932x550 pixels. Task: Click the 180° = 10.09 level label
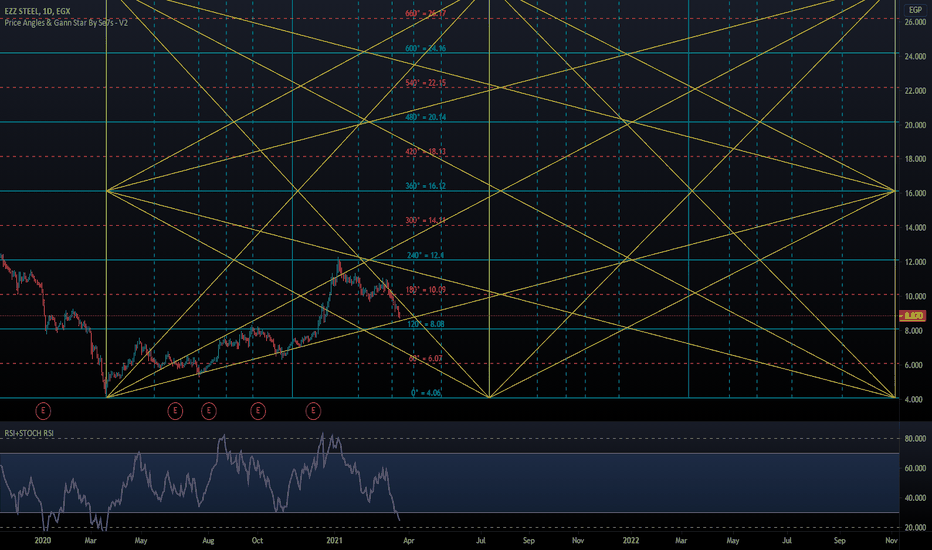point(426,290)
